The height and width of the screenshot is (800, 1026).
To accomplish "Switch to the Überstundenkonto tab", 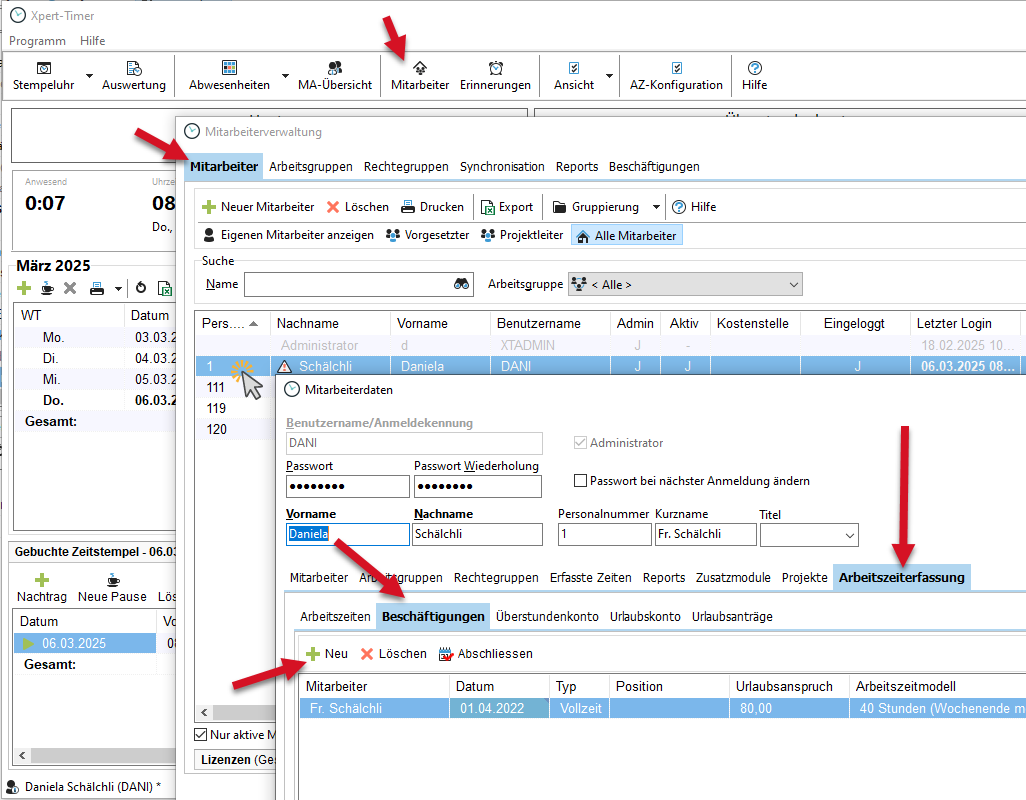I will 547,616.
